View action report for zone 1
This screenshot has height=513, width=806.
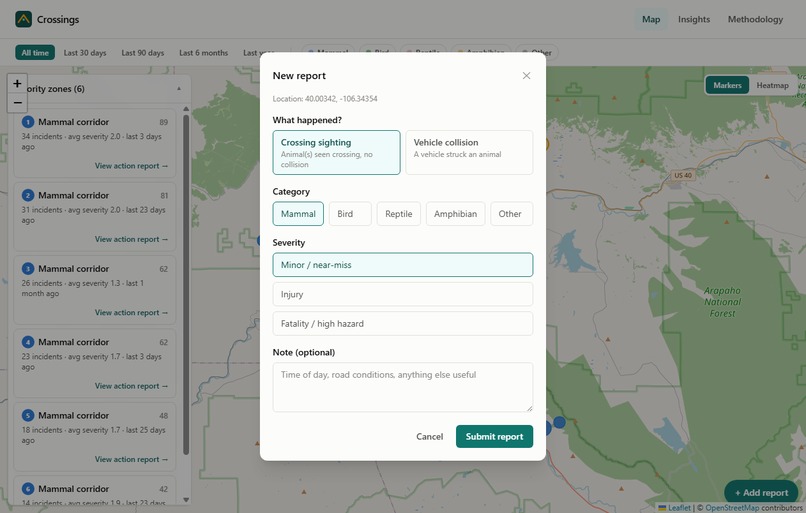[131, 166]
